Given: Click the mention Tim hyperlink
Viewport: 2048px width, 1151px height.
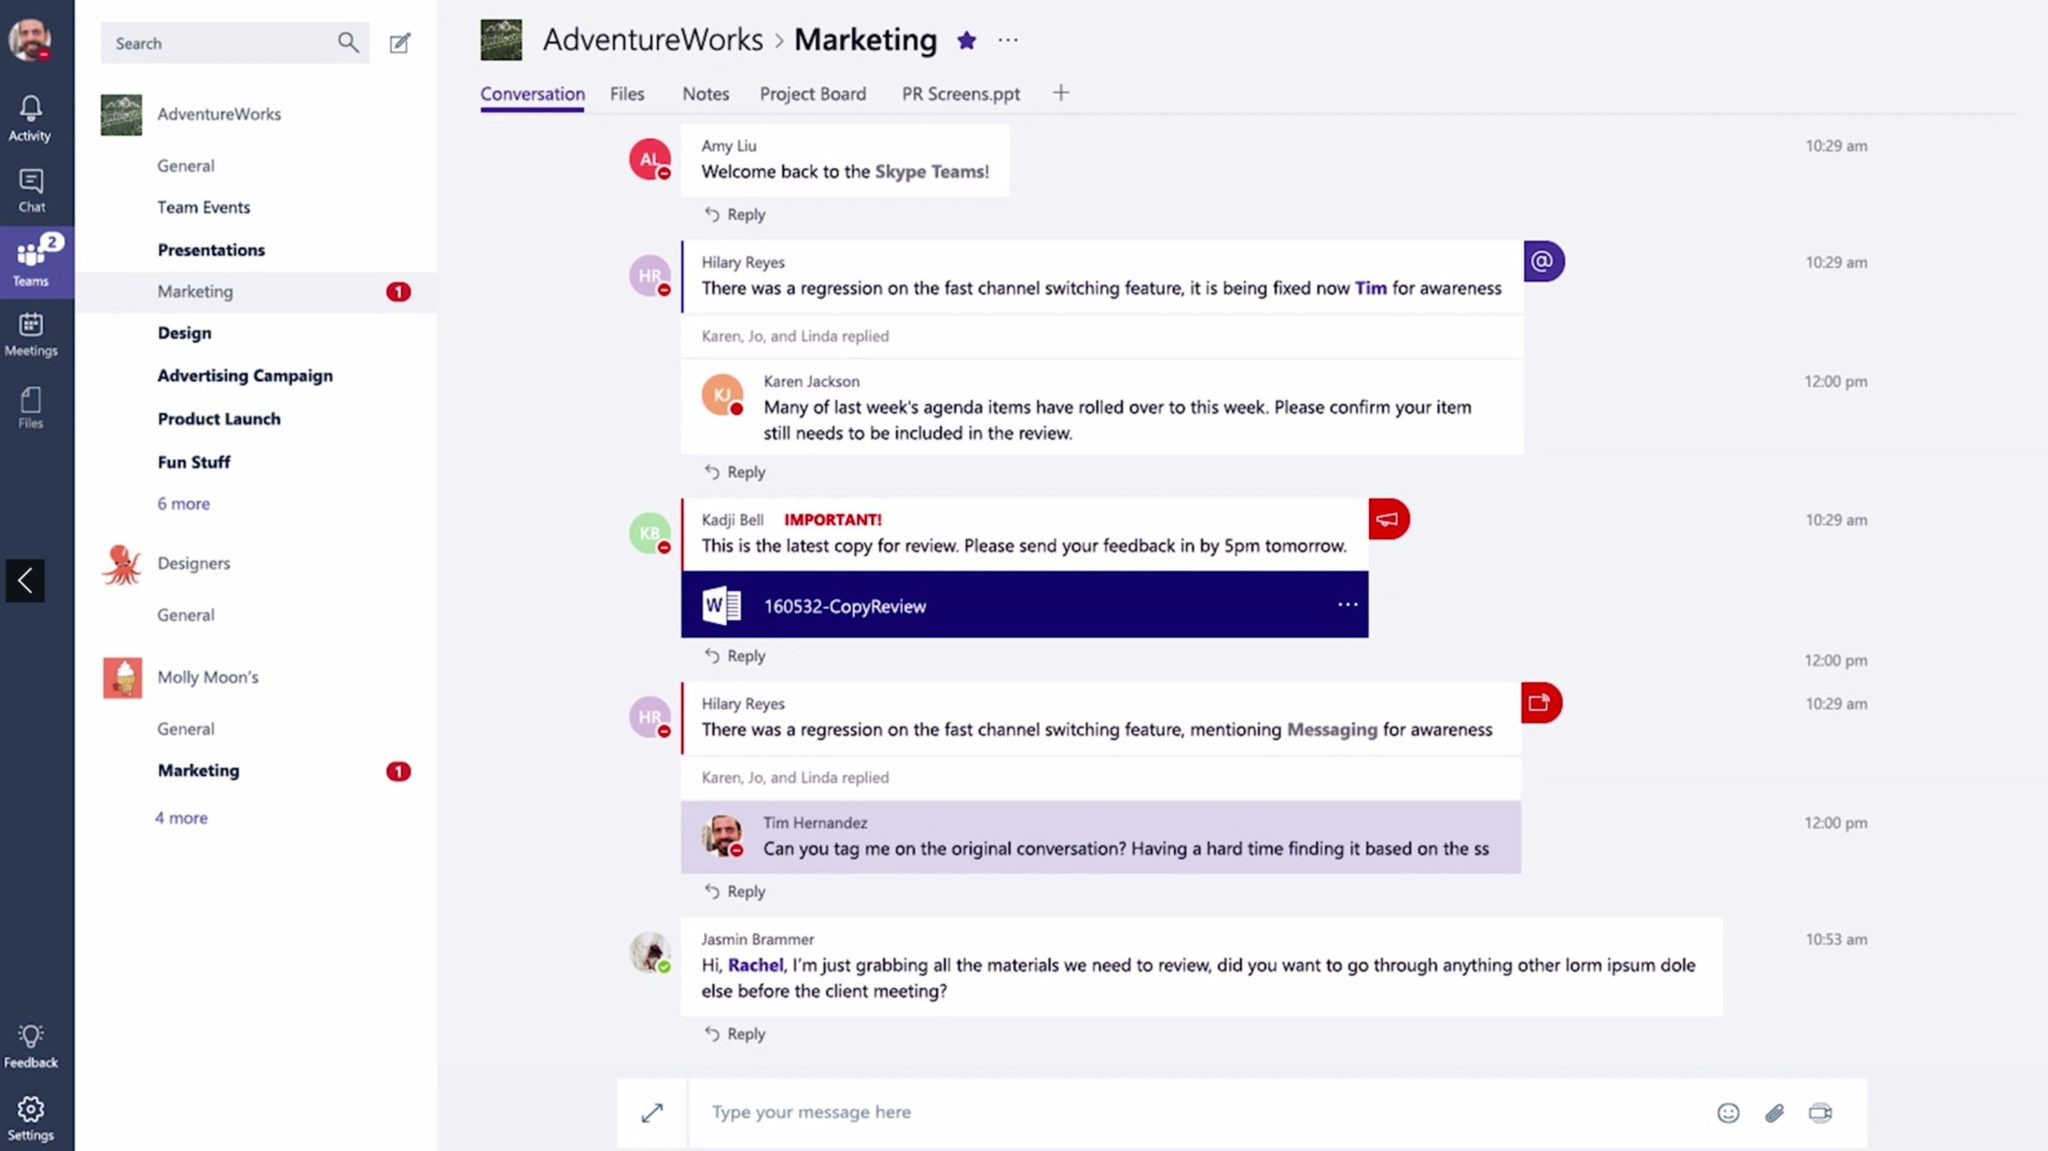Looking at the screenshot, I should [1369, 287].
